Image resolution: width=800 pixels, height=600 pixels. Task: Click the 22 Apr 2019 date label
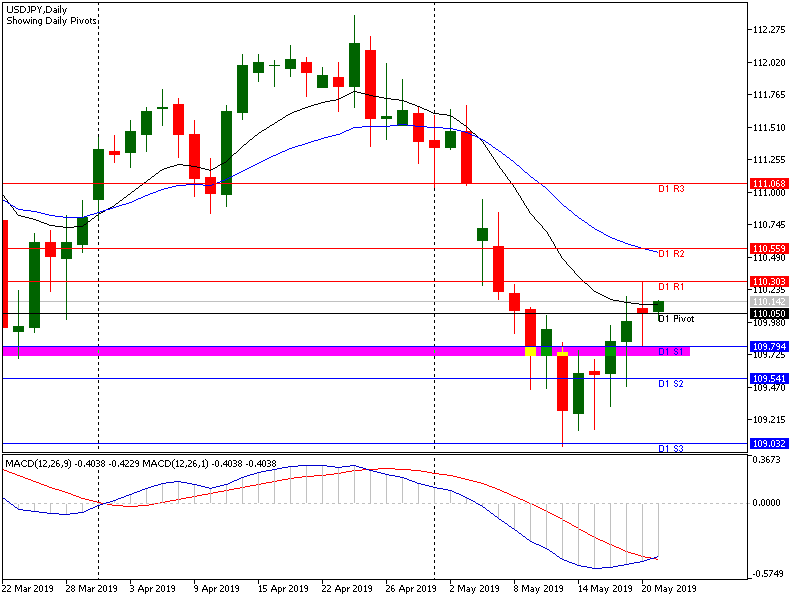coord(347,589)
